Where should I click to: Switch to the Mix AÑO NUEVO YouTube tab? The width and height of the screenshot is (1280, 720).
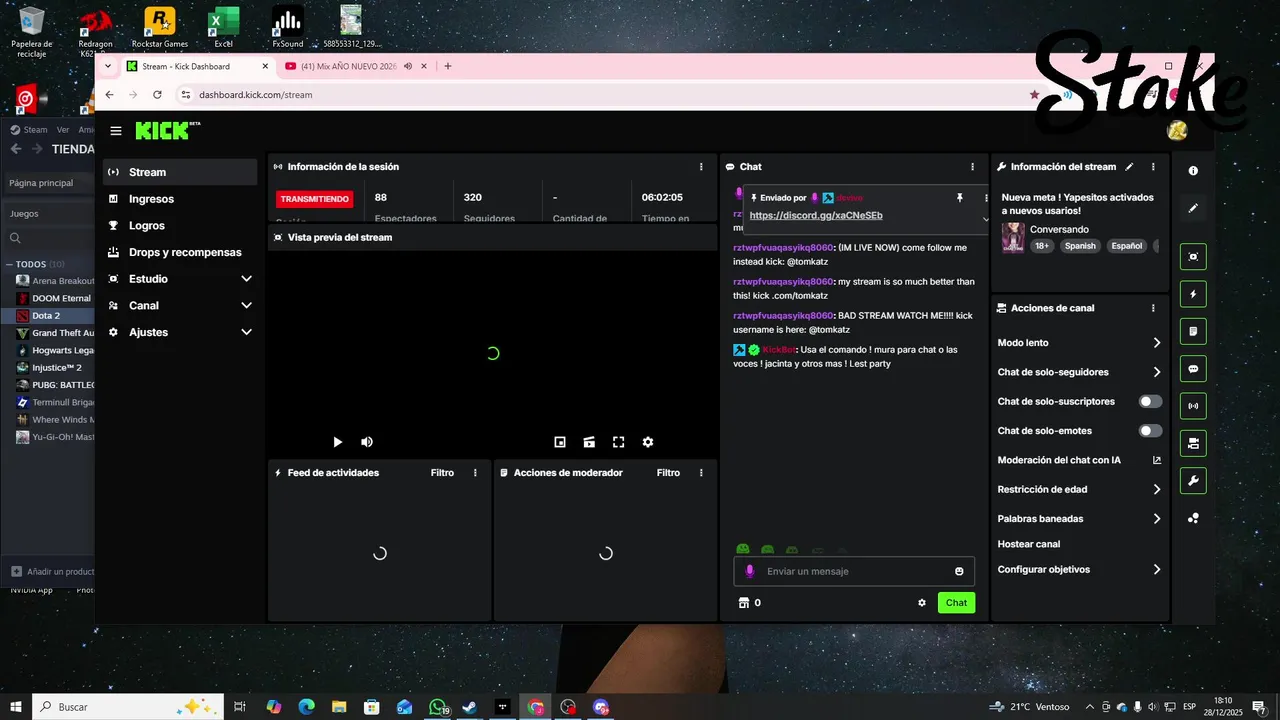tap(349, 66)
